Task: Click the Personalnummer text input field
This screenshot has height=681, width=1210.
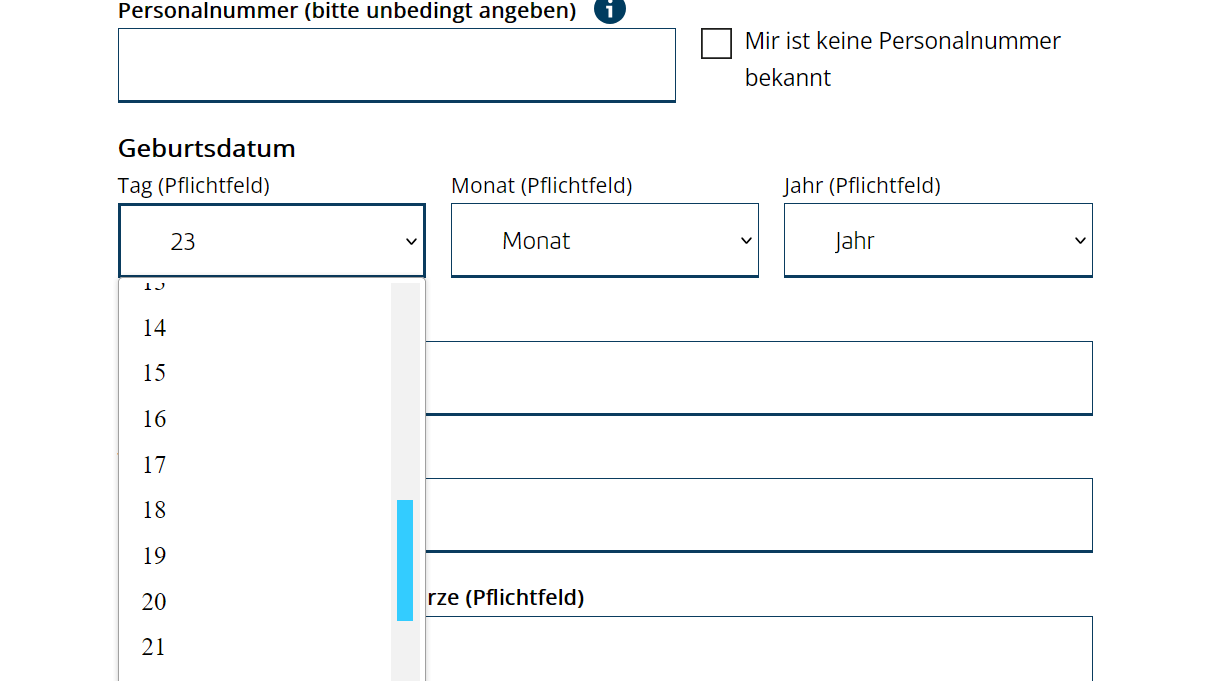Action: pos(396,65)
